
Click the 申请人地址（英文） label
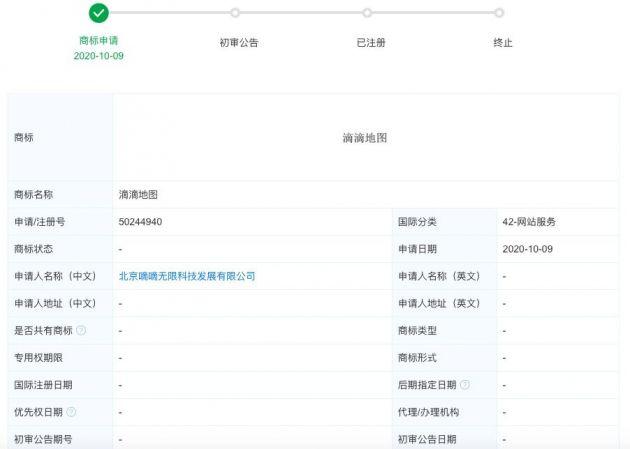(439, 303)
